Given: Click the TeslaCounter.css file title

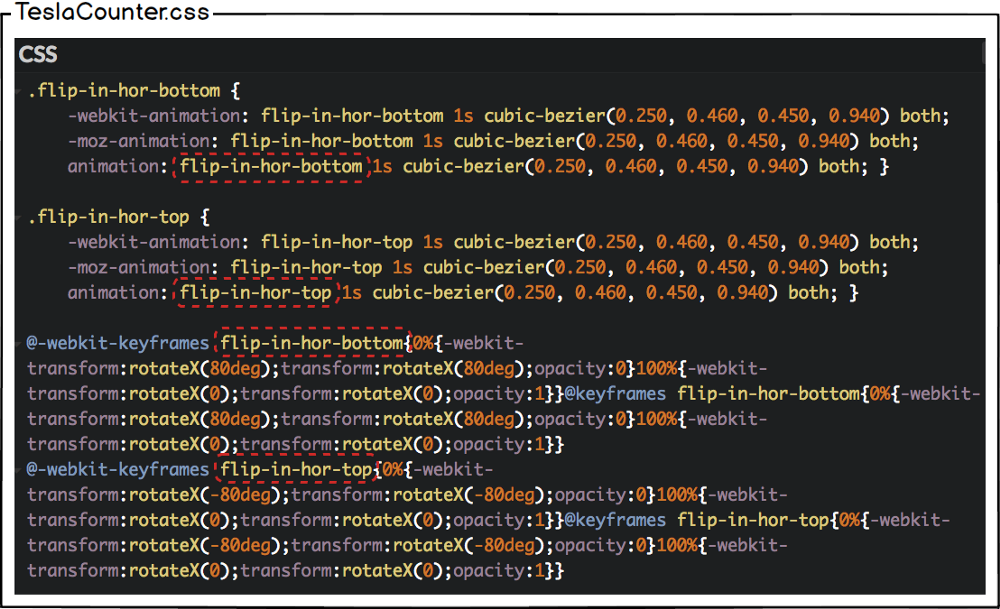Looking at the screenshot, I should [113, 13].
